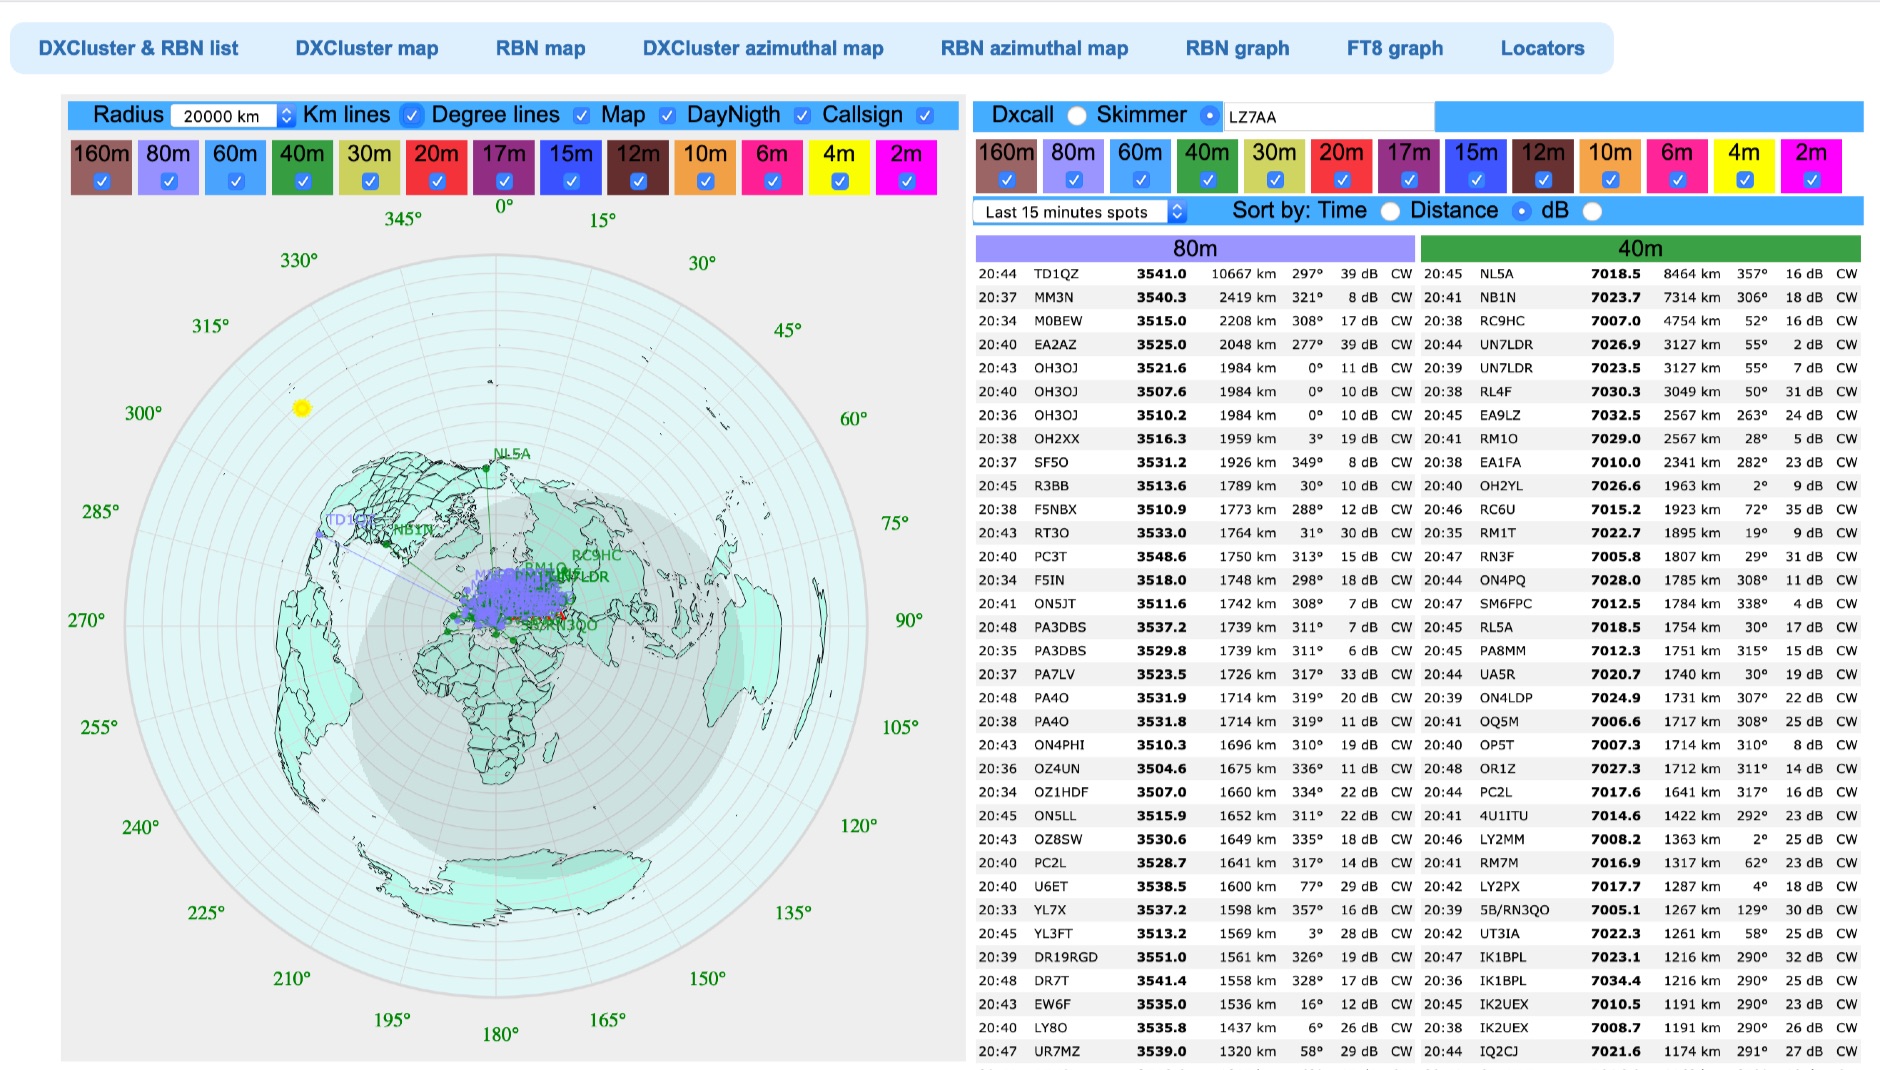Open the DXCluster & RBN list tab
This screenshot has height=1070, width=1880.
click(x=138, y=48)
